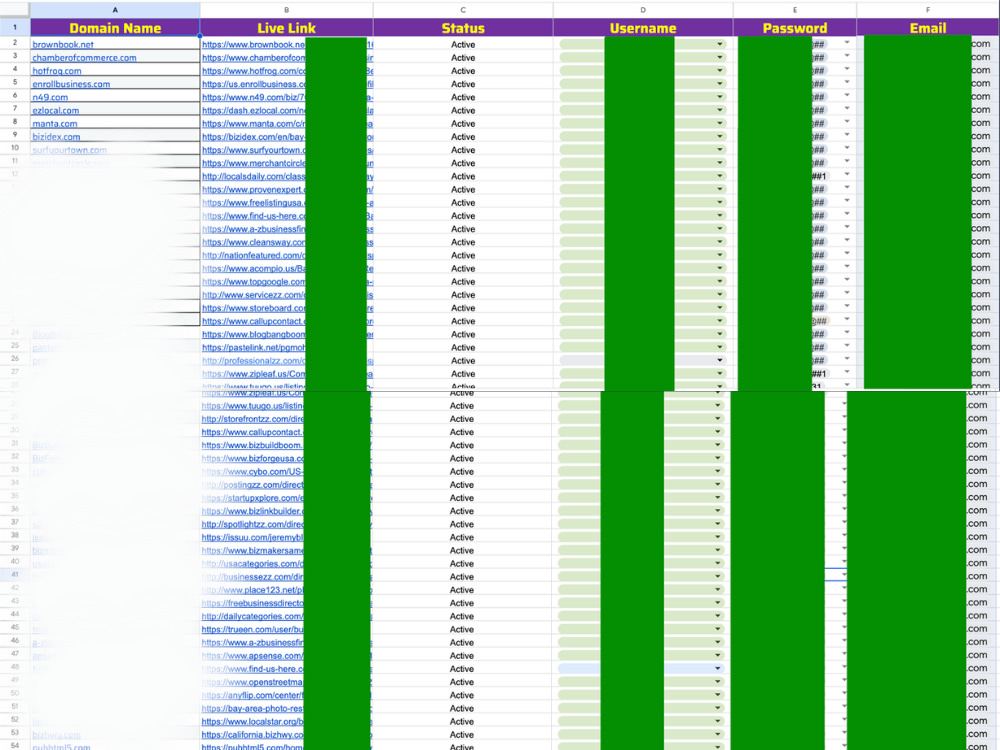Open Username dropdown in the professionalzz.com row

click(x=719, y=360)
